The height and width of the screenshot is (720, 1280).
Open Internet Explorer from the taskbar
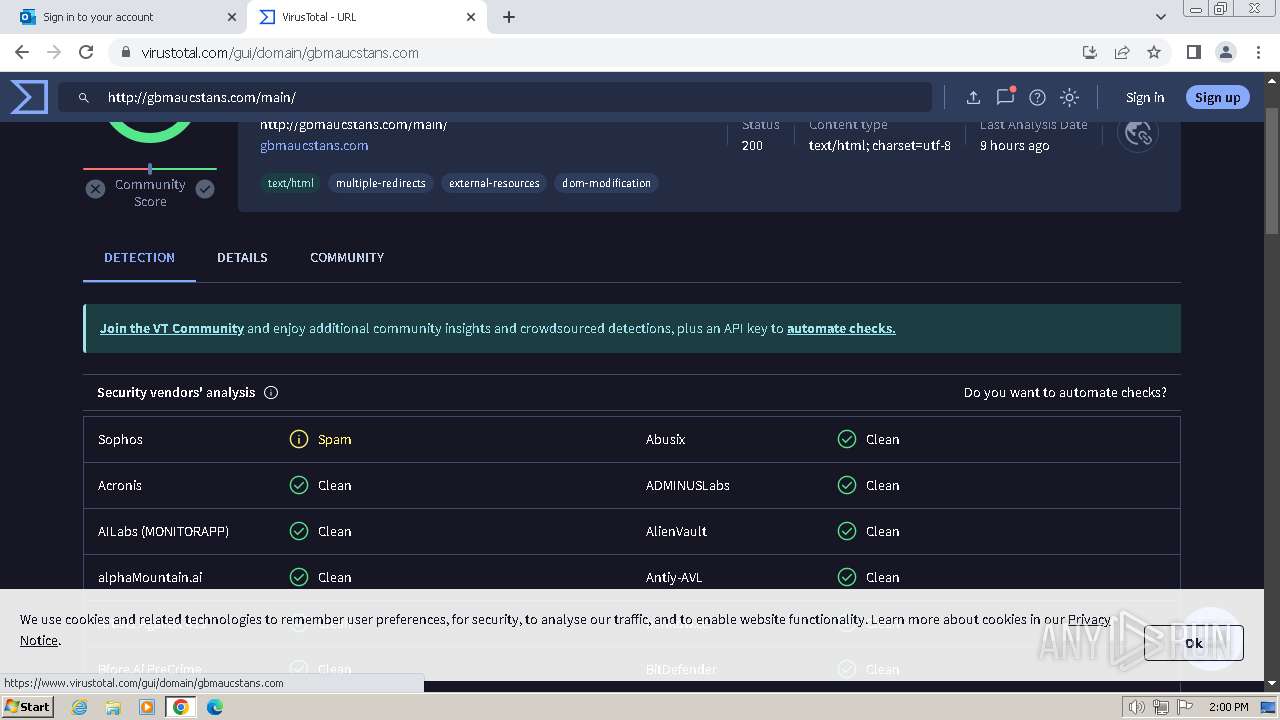coord(79,707)
